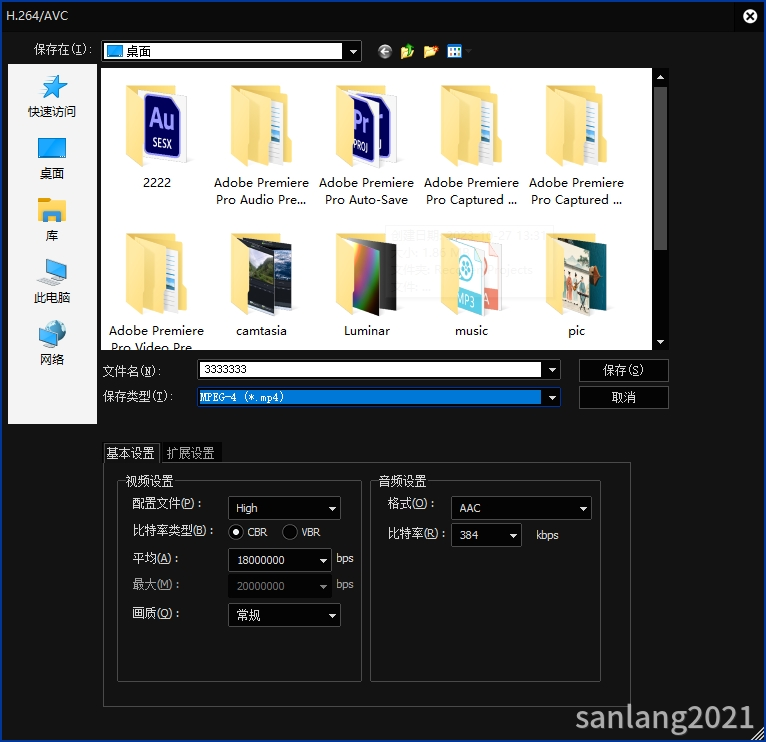
Task: Select the music folder
Action: [x=471, y=285]
